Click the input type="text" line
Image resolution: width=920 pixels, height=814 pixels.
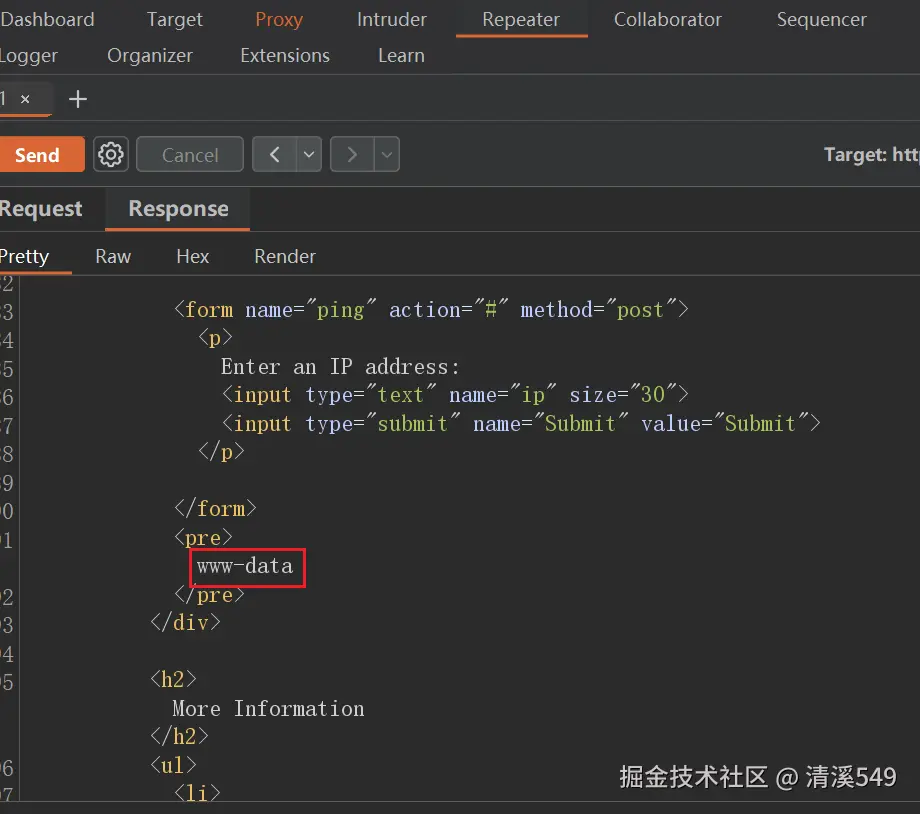pos(455,396)
